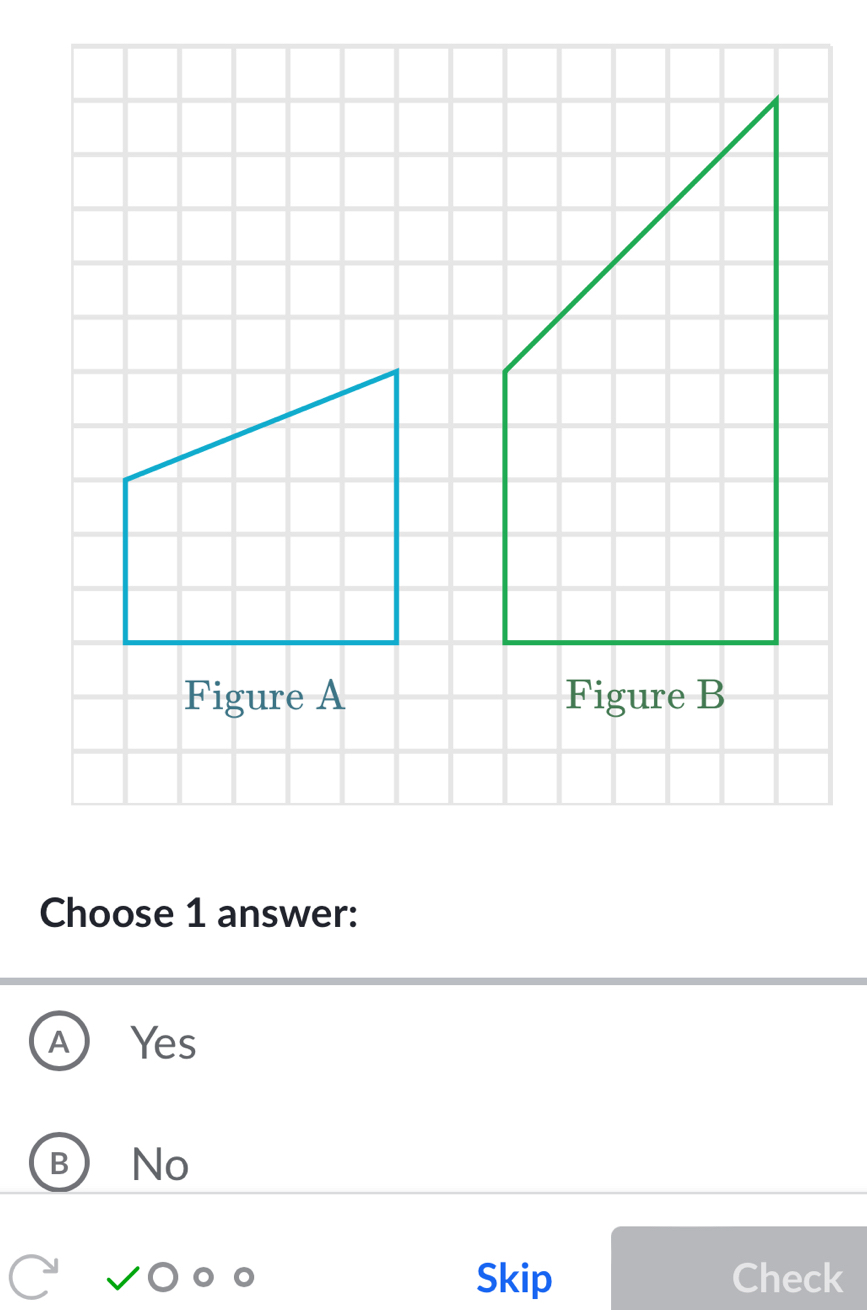Collapse the Choose 1 answer section
The height and width of the screenshot is (1310, 867).
coord(197,911)
